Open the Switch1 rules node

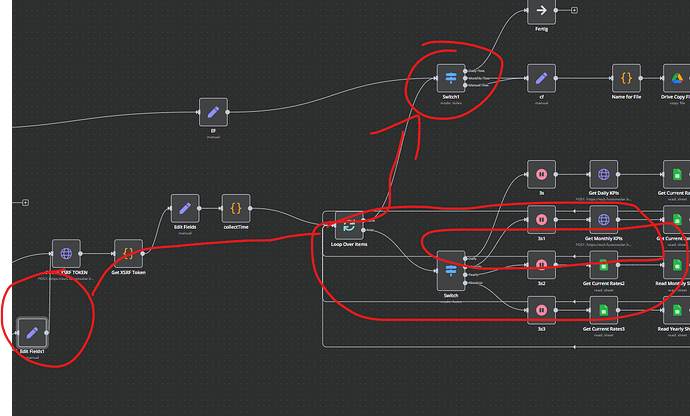pyautogui.click(x=451, y=78)
